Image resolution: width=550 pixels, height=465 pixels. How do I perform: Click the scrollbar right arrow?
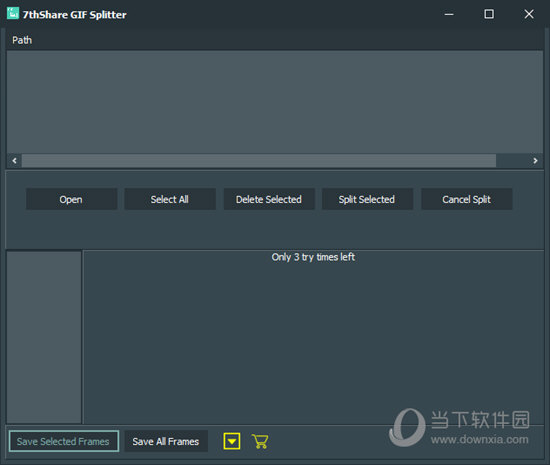[535, 161]
